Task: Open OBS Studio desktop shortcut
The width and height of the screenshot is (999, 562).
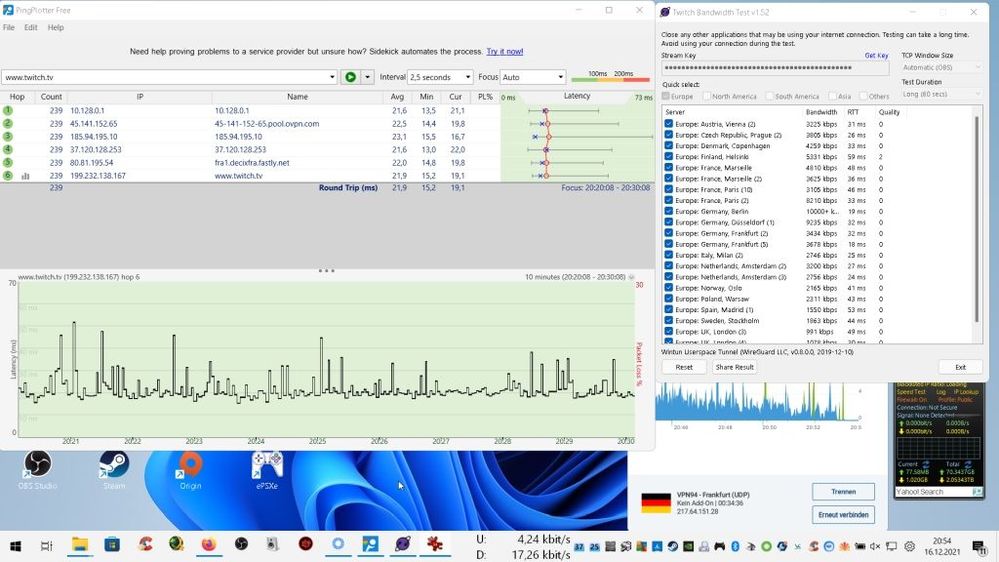Action: (38, 468)
